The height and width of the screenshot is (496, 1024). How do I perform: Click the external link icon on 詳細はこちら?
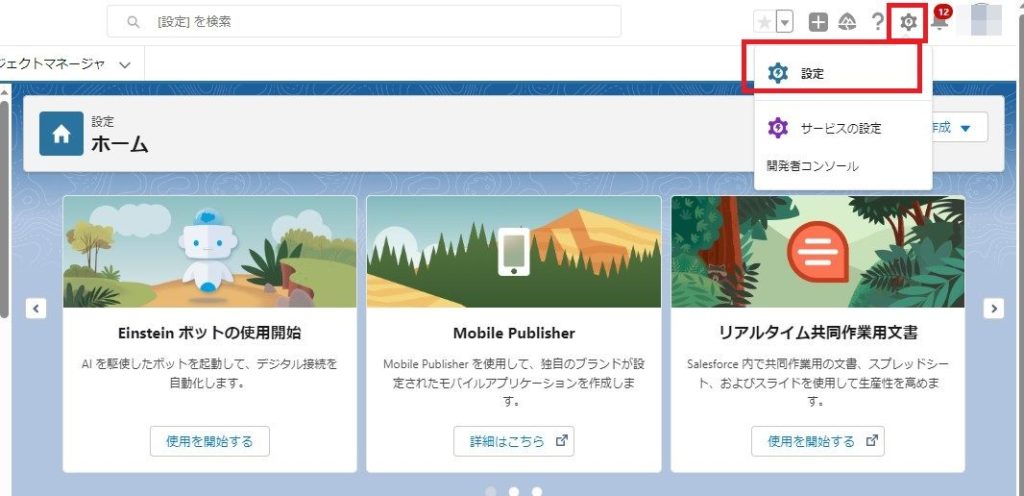click(561, 441)
